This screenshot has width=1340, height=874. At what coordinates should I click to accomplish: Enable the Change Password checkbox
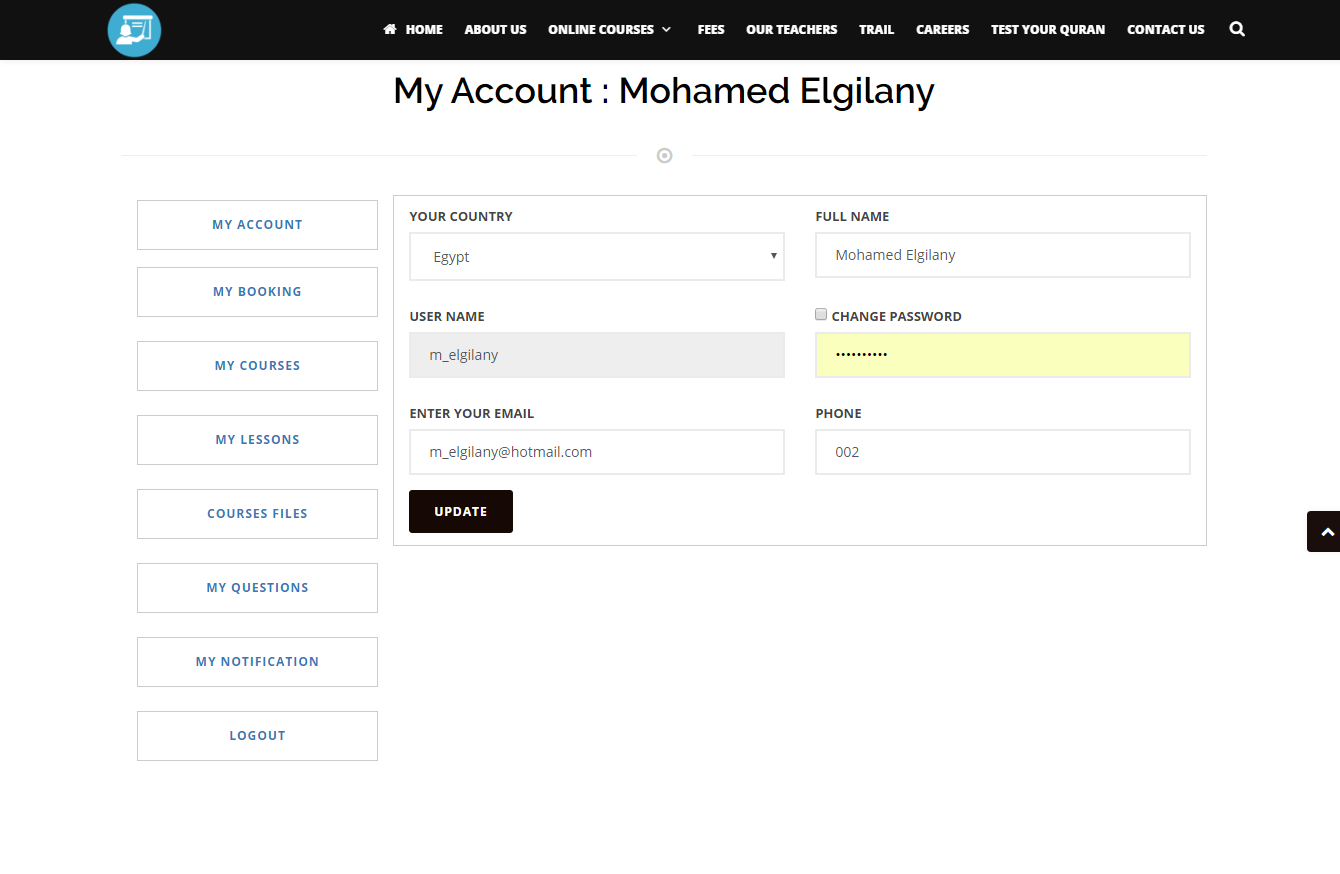821,314
